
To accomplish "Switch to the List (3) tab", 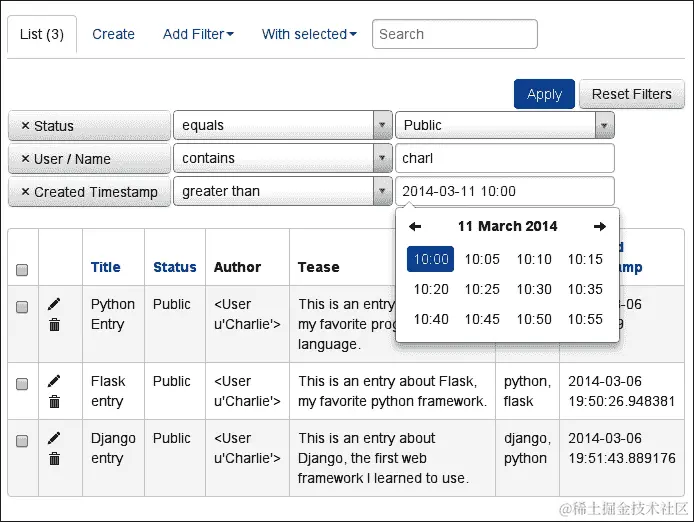I will (42, 34).
